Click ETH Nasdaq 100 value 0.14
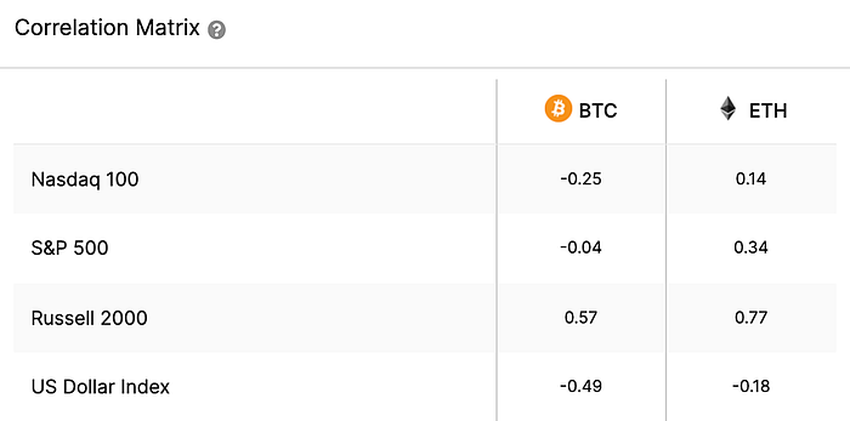The height and width of the screenshot is (421, 850). (751, 179)
